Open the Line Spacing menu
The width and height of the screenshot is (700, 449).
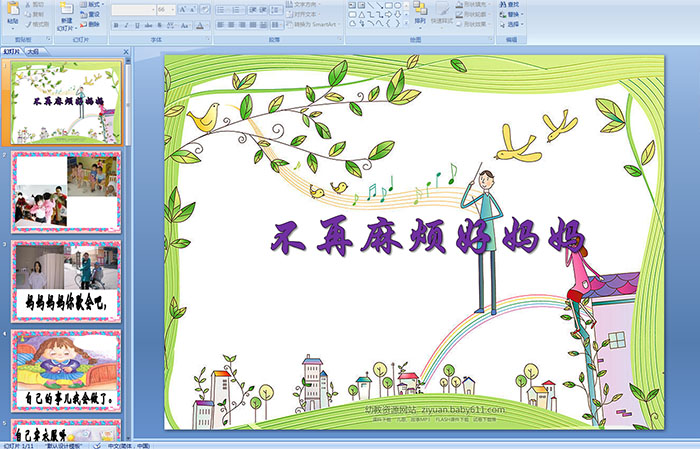(x=276, y=9)
